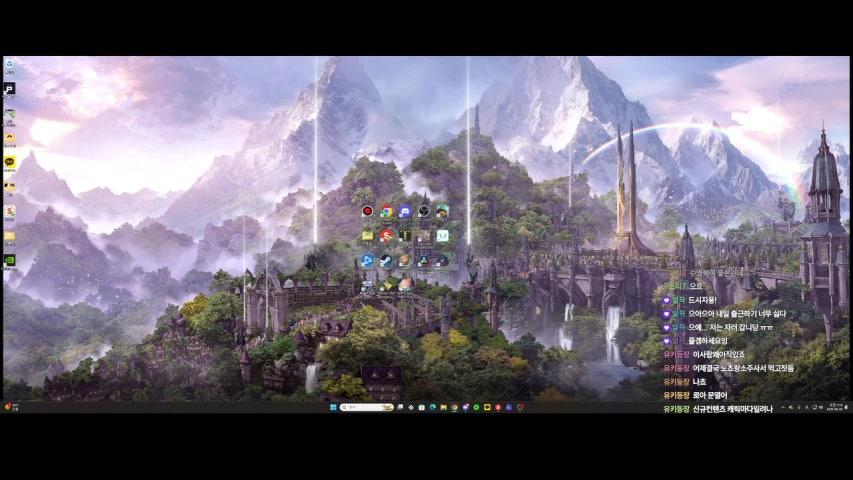Open the white V logo app shortcut
The height and width of the screenshot is (480, 853).
[443, 236]
